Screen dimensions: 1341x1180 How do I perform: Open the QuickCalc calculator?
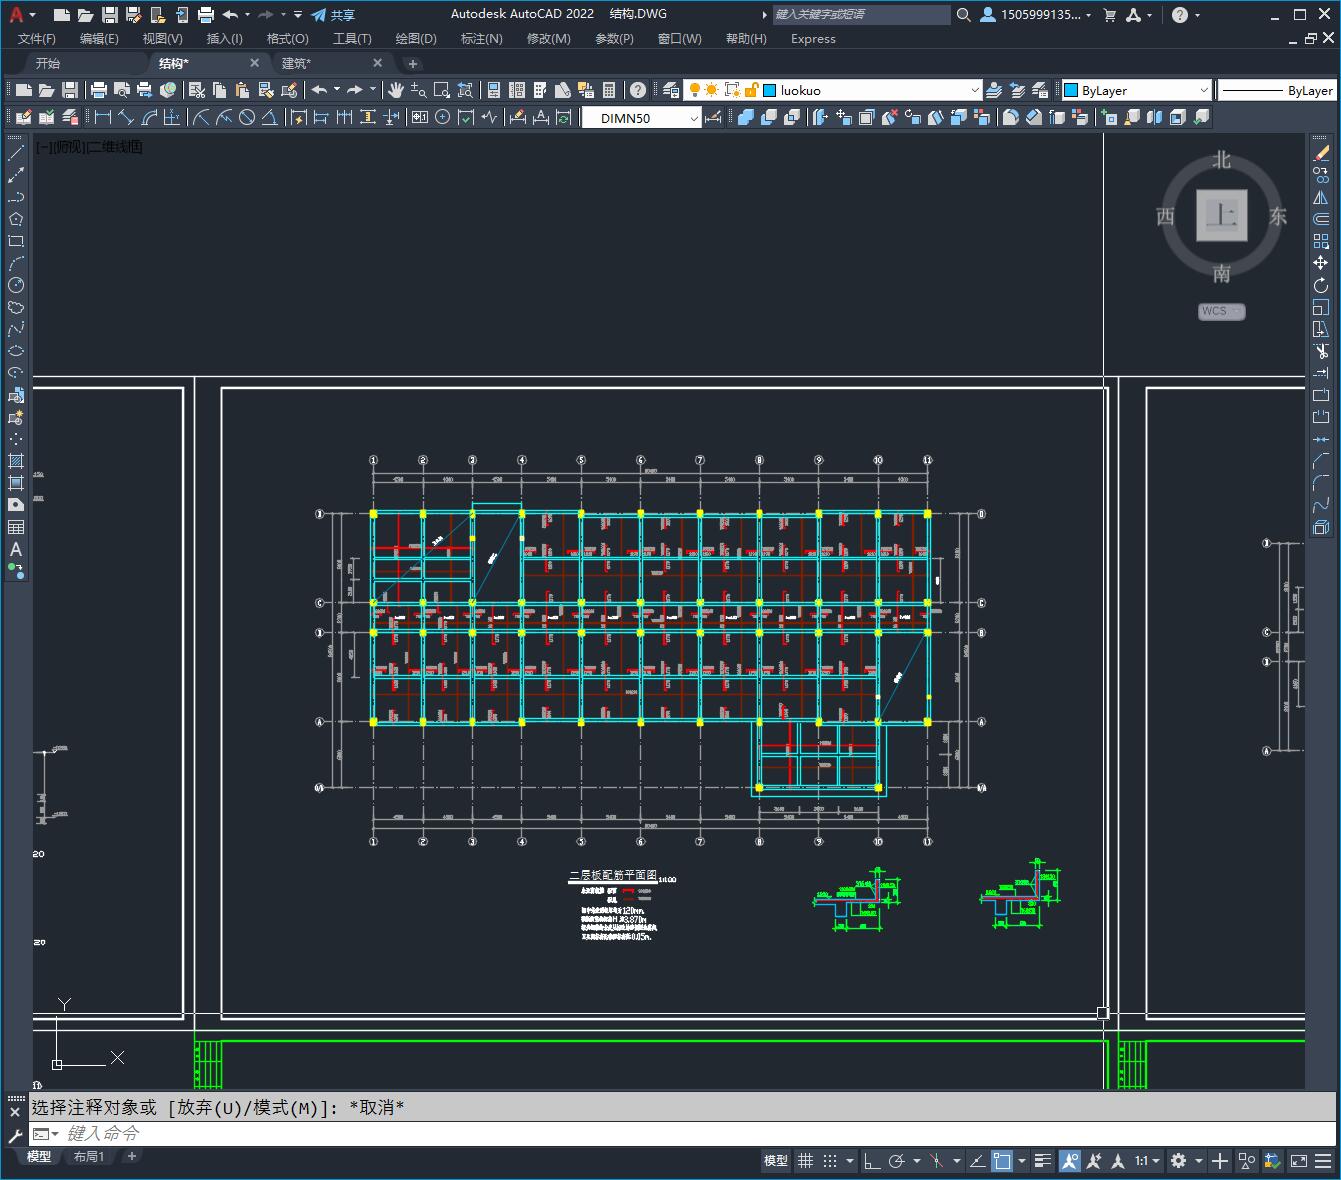[x=609, y=90]
